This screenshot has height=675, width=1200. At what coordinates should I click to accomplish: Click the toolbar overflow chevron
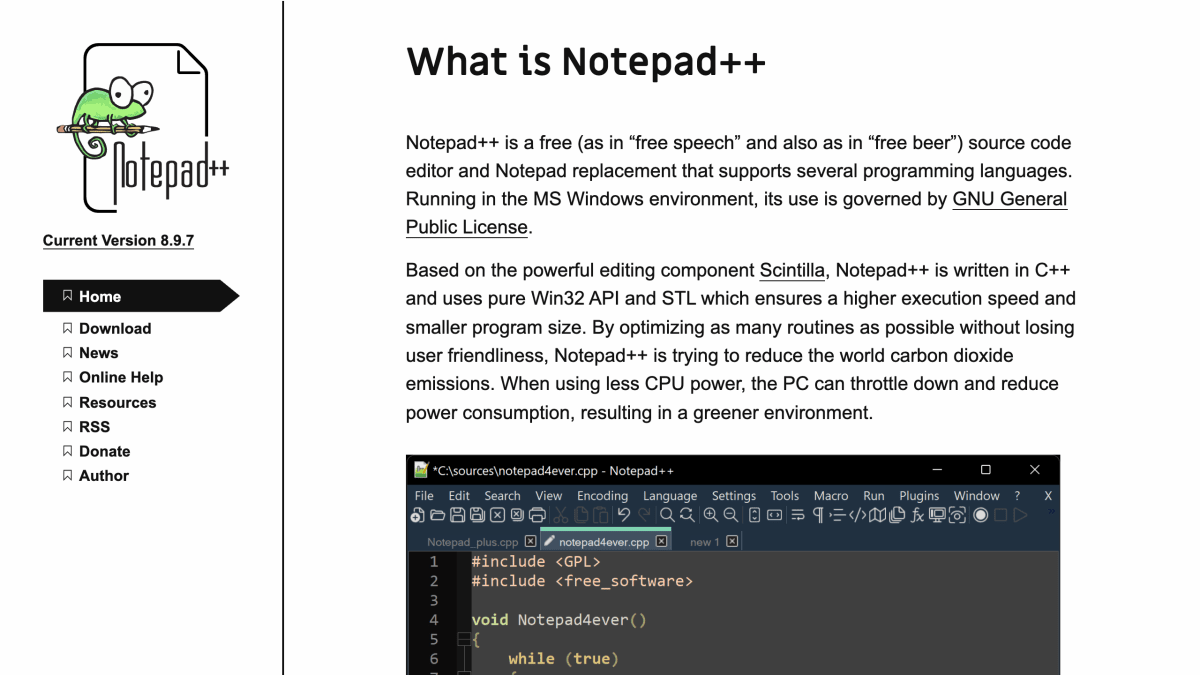click(1051, 511)
